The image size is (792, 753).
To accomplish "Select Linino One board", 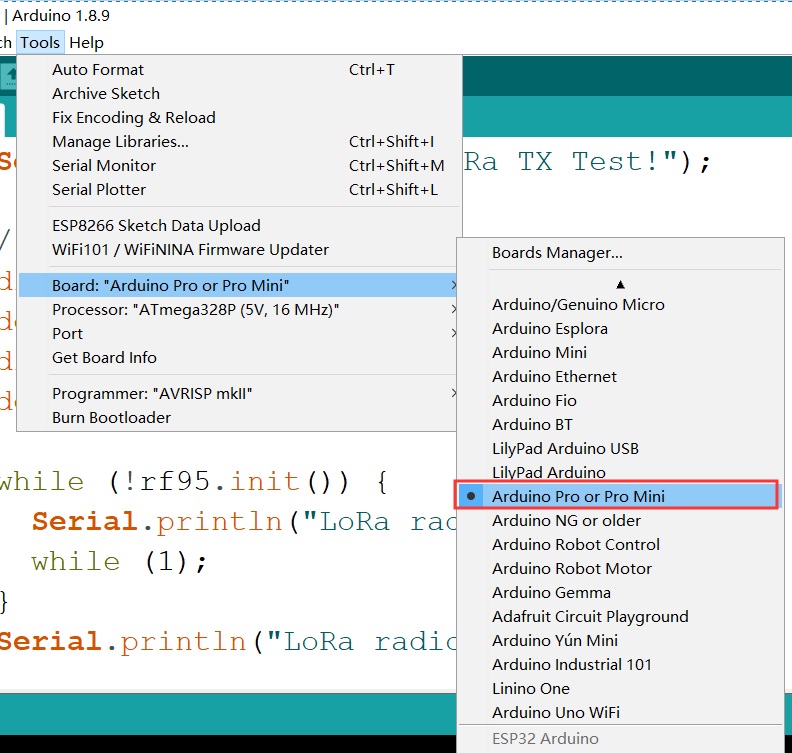I will coord(620,688).
